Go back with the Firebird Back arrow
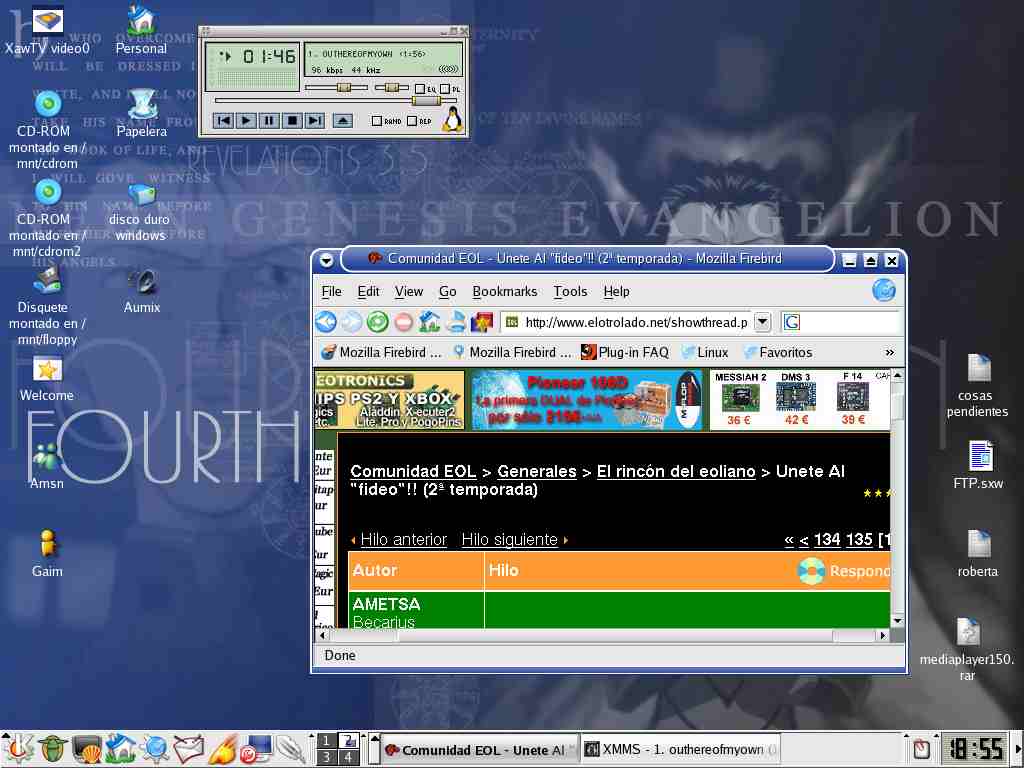 pos(326,322)
